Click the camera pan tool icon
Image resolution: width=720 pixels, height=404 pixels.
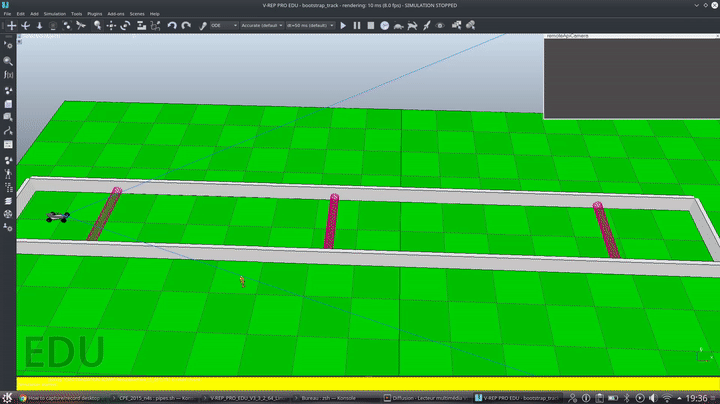(x=12, y=25)
